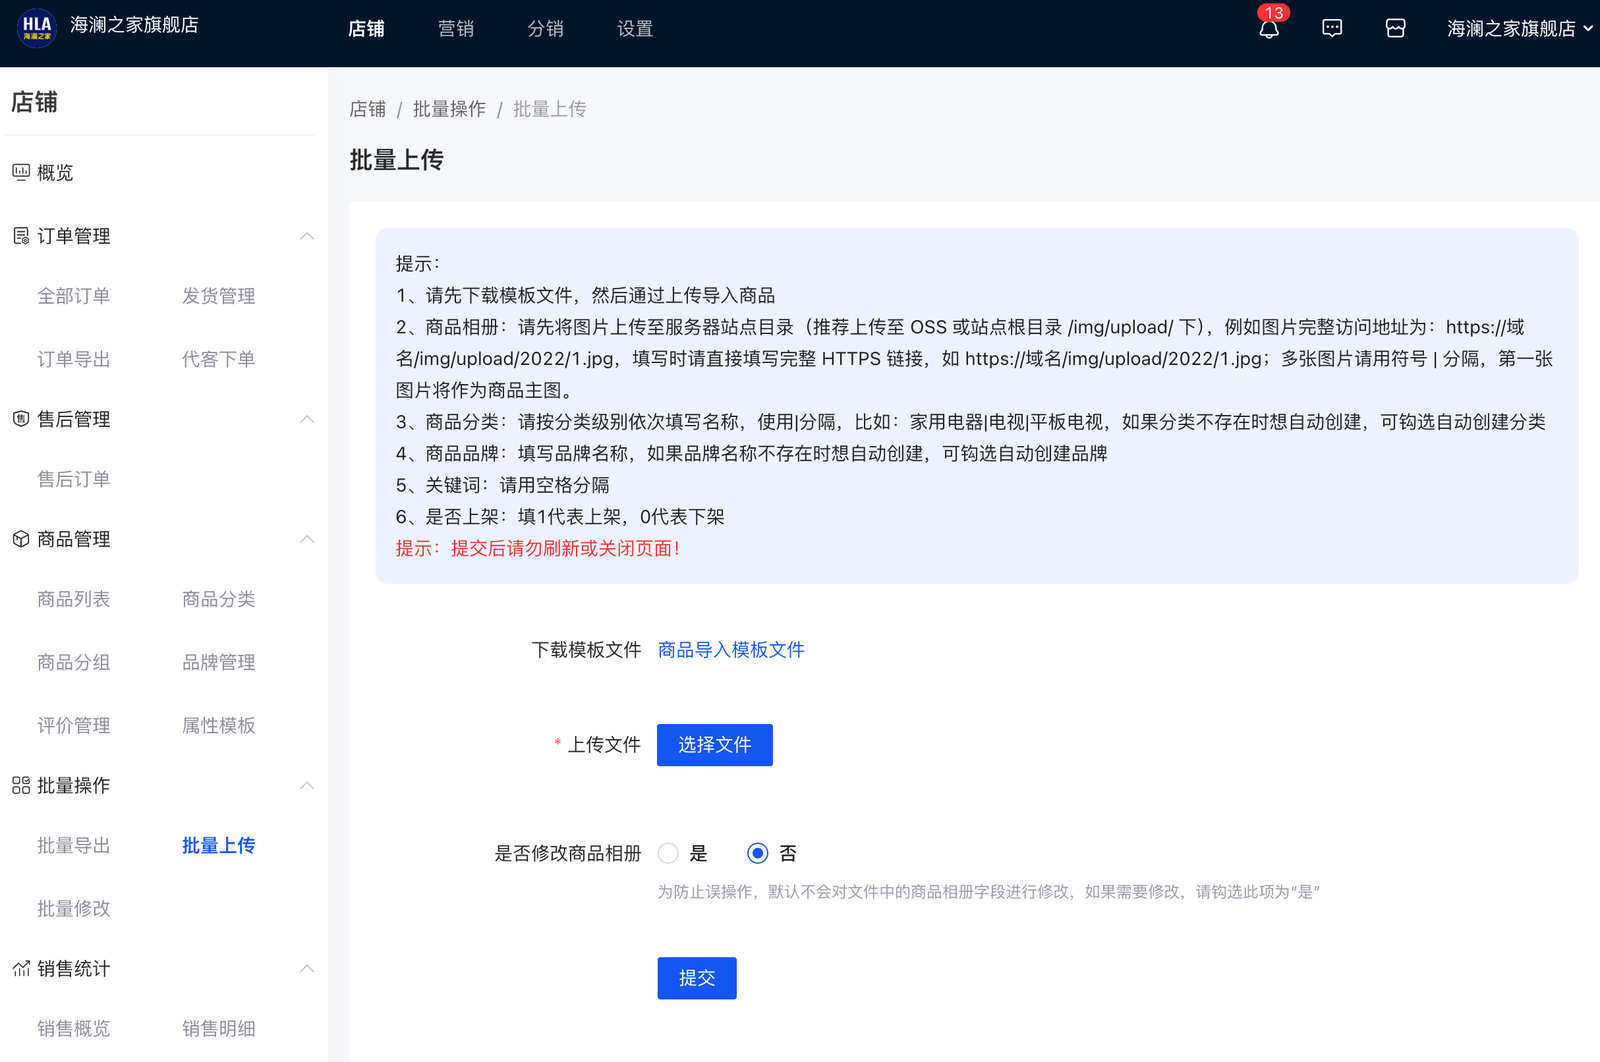This screenshot has height=1062, width=1600.
Task: Click the 售后管理 shield icon
Action: (21, 419)
